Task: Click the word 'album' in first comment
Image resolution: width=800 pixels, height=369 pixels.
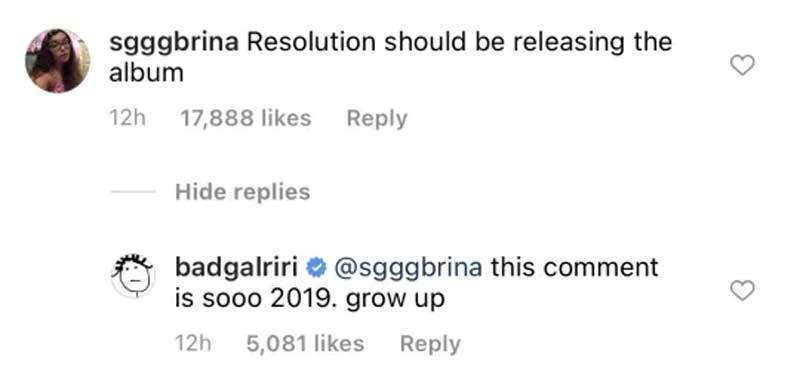Action: coord(146,73)
